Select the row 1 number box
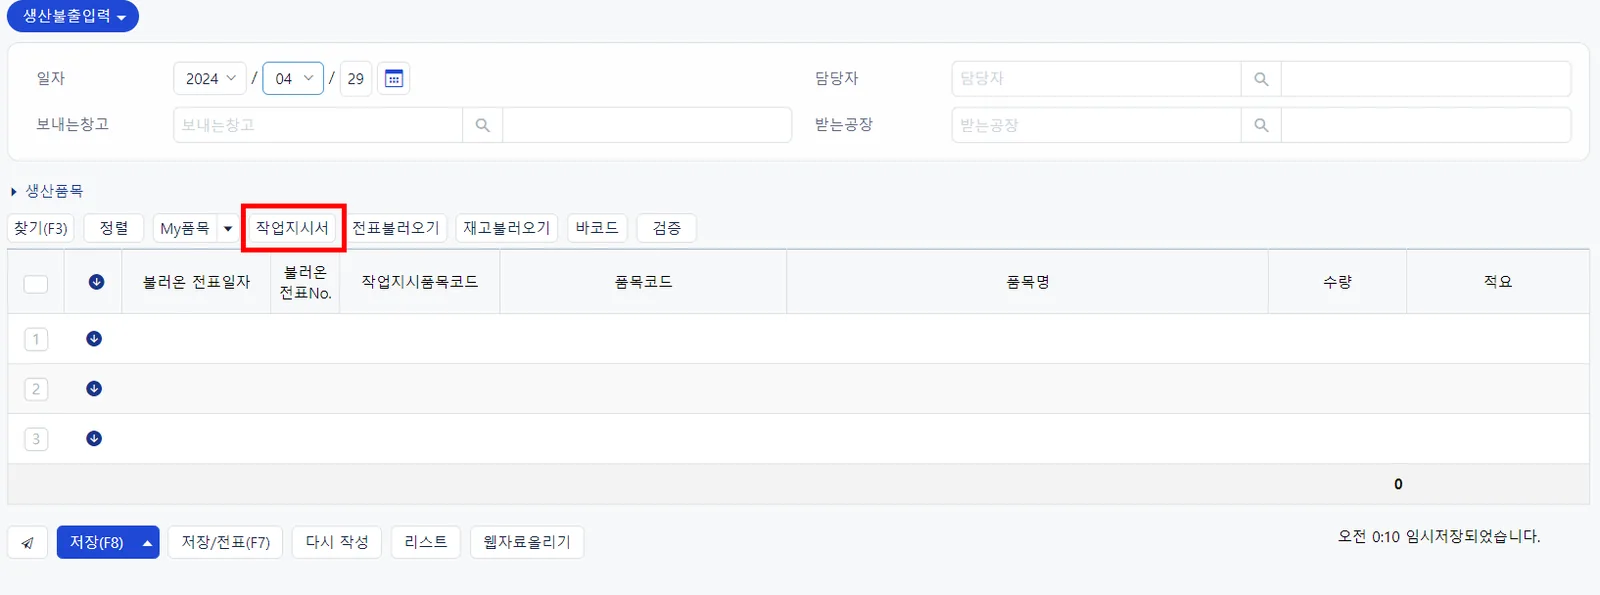 [36, 339]
